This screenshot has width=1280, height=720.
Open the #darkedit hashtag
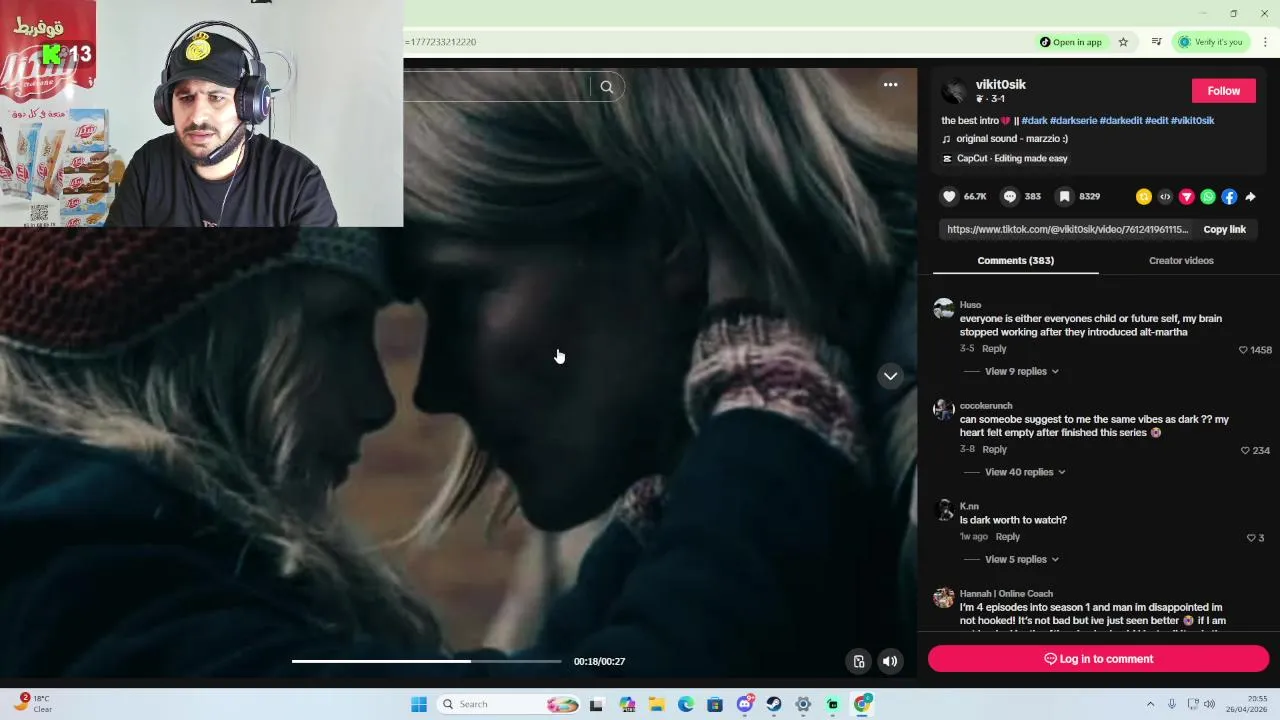(1120, 121)
